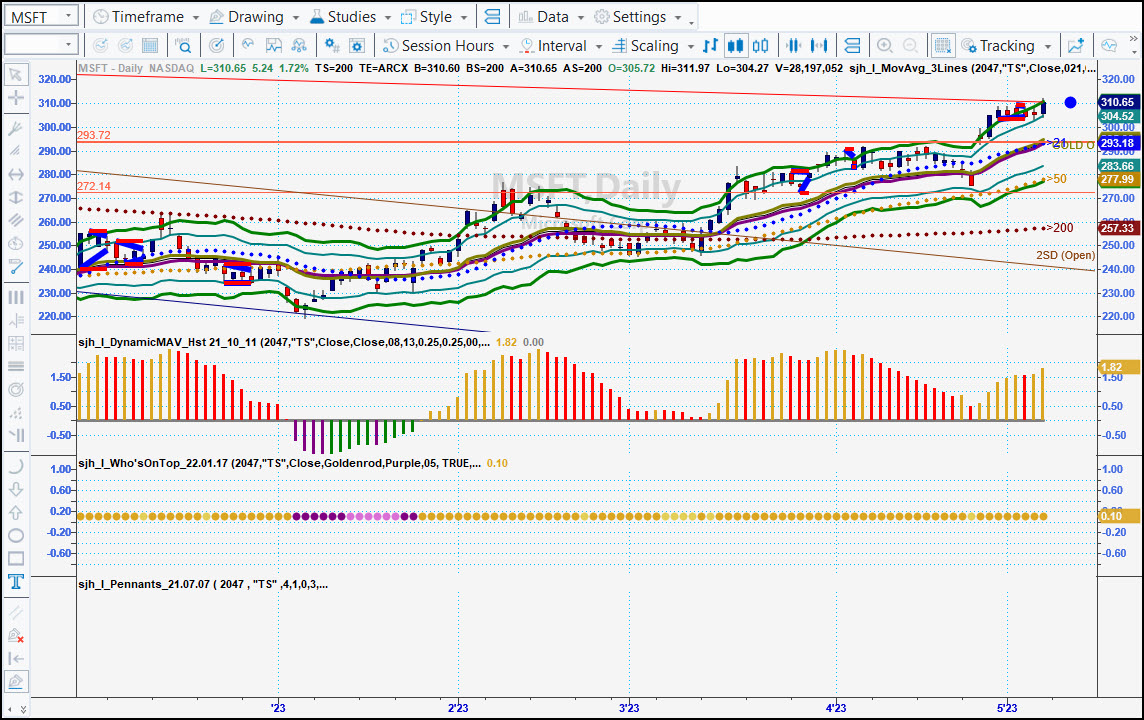
Task: Choose the arc drawing tool
Action: pos(15,466)
